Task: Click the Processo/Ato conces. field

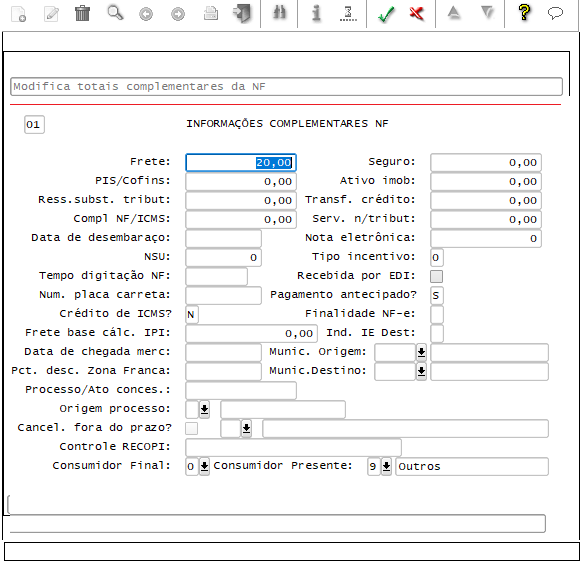Action: (241, 391)
